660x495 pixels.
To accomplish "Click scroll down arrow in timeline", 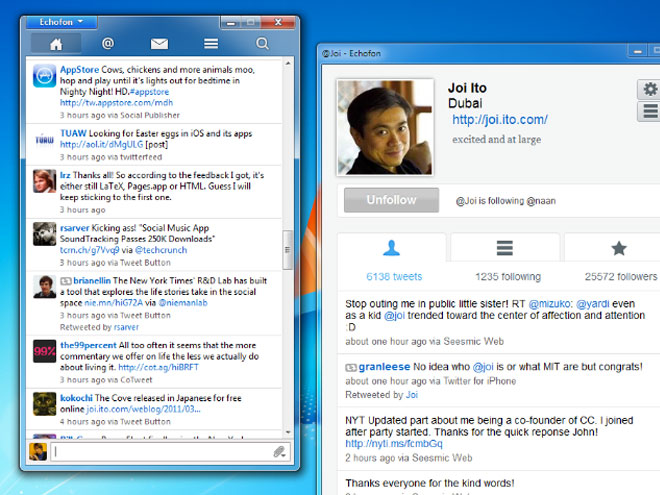I will click(288, 432).
